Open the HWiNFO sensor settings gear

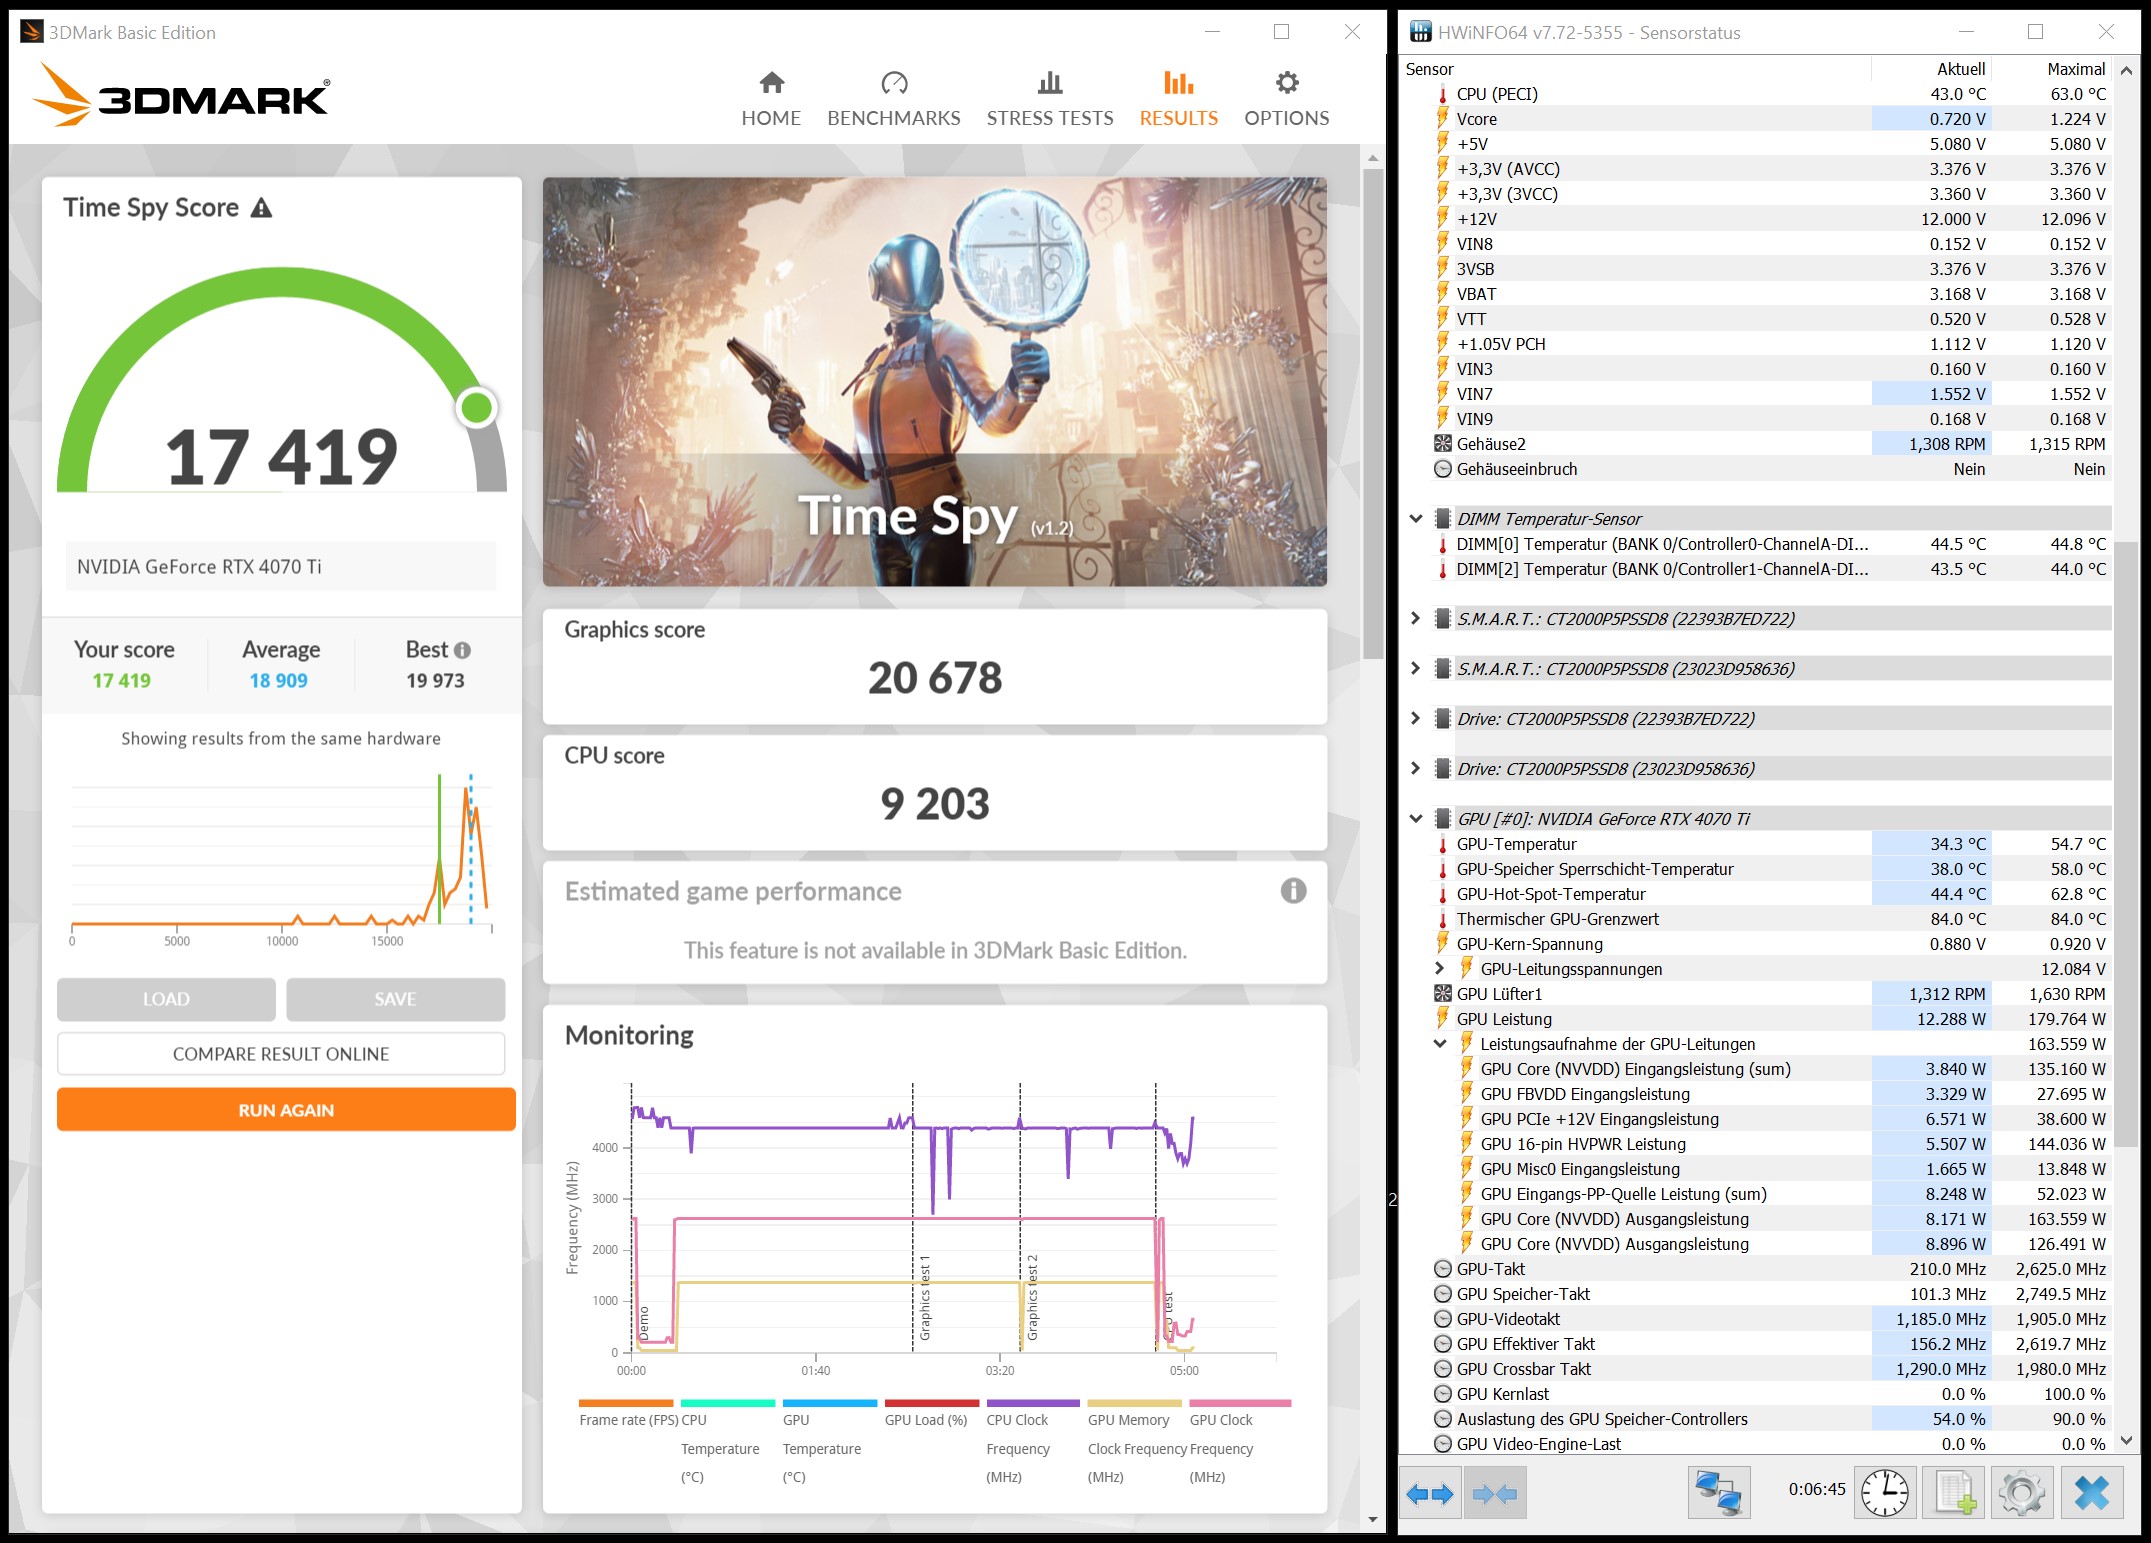(x=2021, y=1494)
